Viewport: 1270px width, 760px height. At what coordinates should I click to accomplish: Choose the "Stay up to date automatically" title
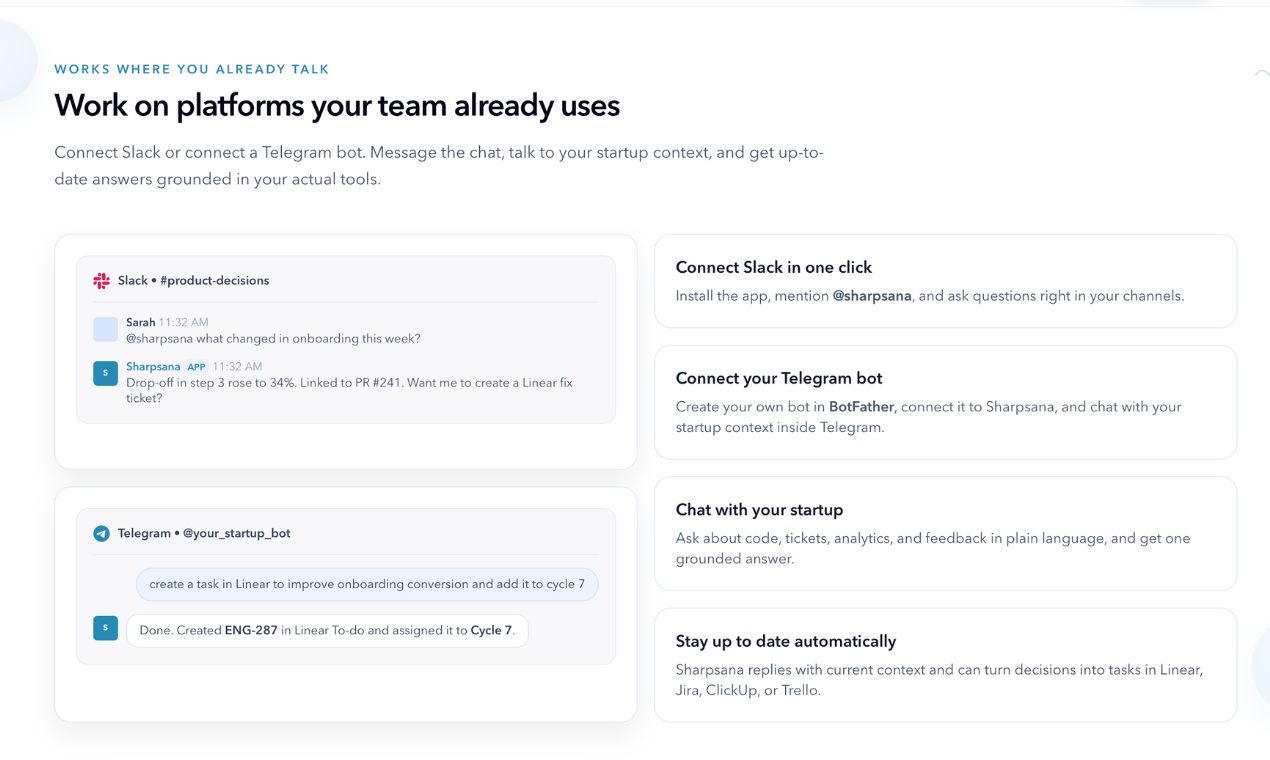coord(785,641)
